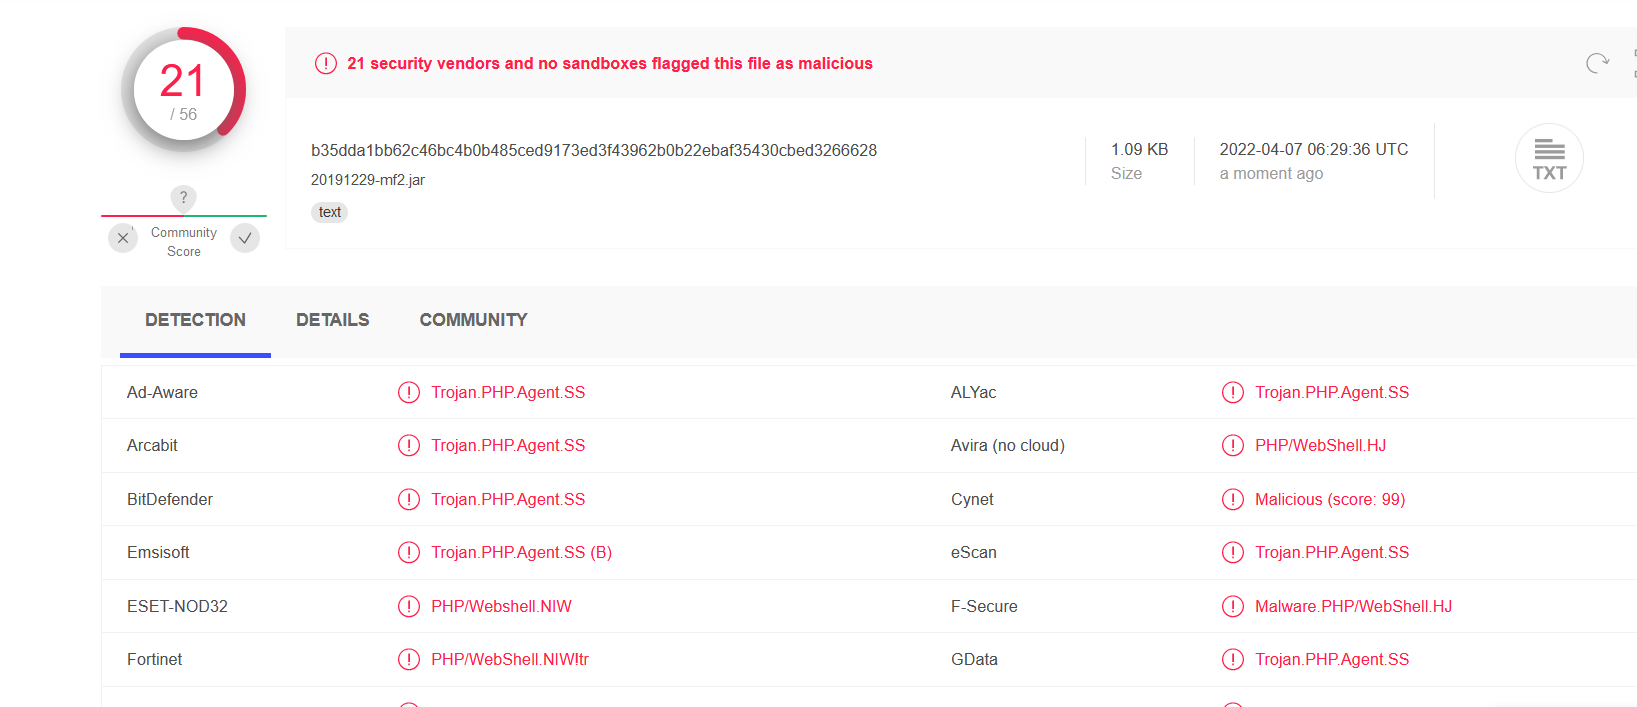Click the community score question mark marker
Image resolution: width=1637 pixels, height=707 pixels.
pyautogui.click(x=183, y=197)
